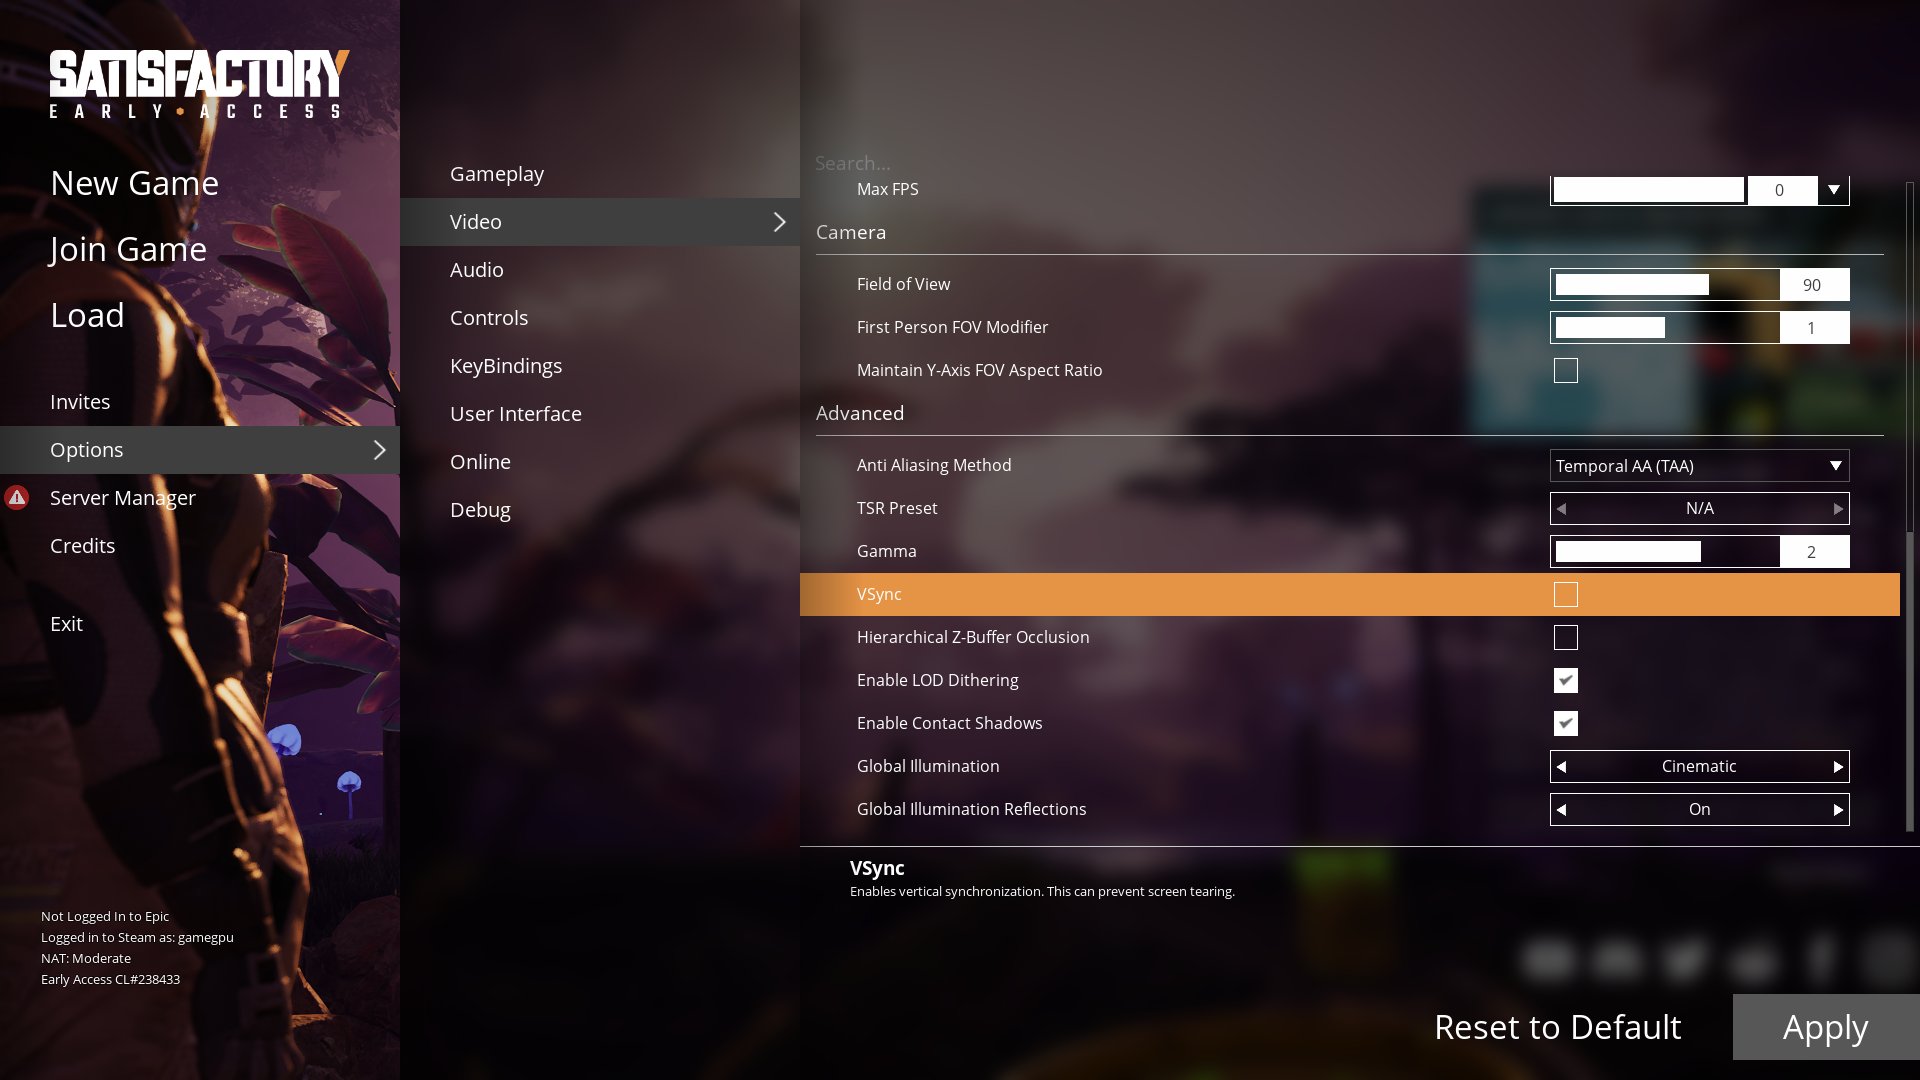Click the Enable LOD Dithering label
The width and height of the screenshot is (1920, 1080).
point(938,681)
